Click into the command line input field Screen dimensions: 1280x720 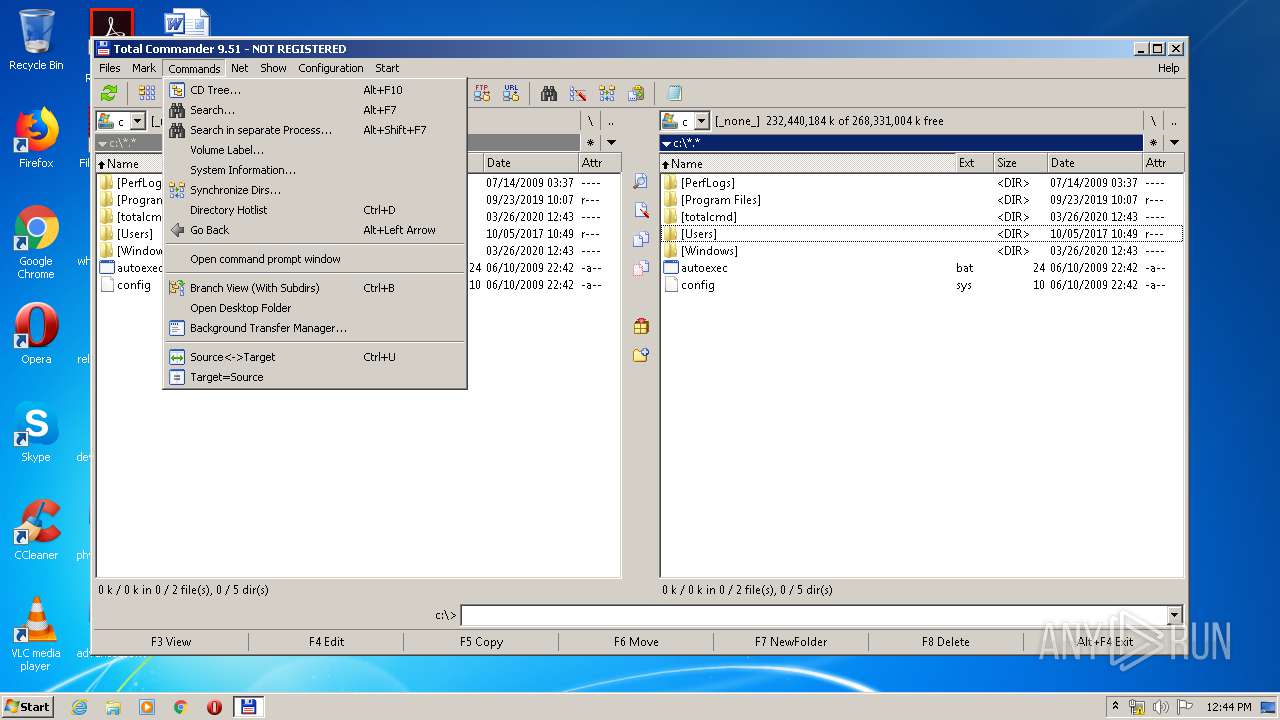pyautogui.click(x=814, y=615)
